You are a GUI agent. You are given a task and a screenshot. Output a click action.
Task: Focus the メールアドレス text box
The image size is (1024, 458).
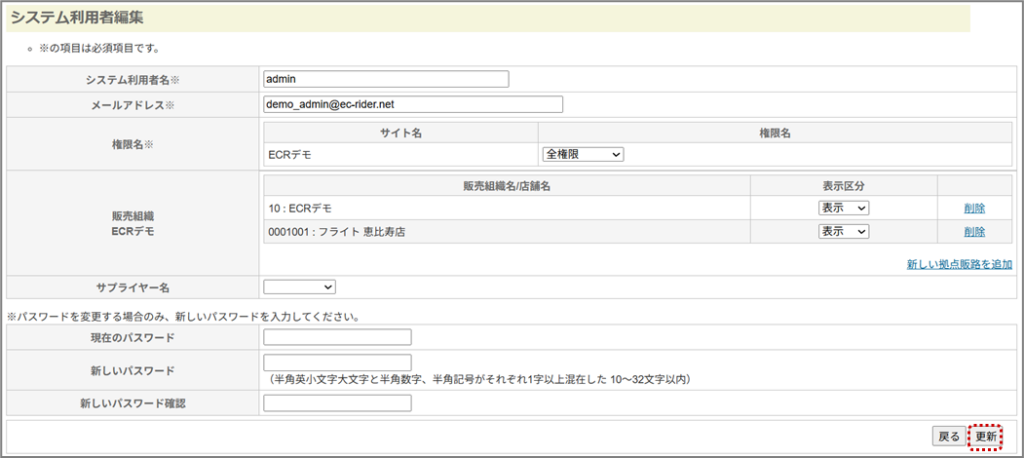(413, 104)
